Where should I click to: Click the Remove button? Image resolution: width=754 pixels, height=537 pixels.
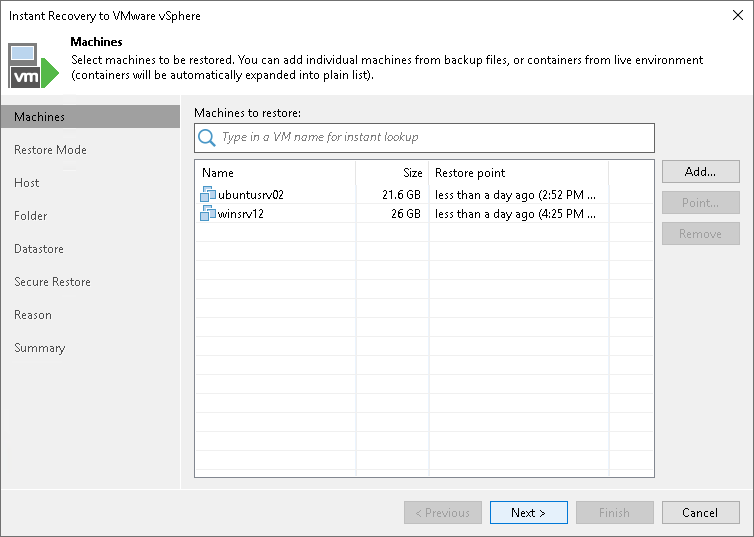pyautogui.click(x=701, y=234)
